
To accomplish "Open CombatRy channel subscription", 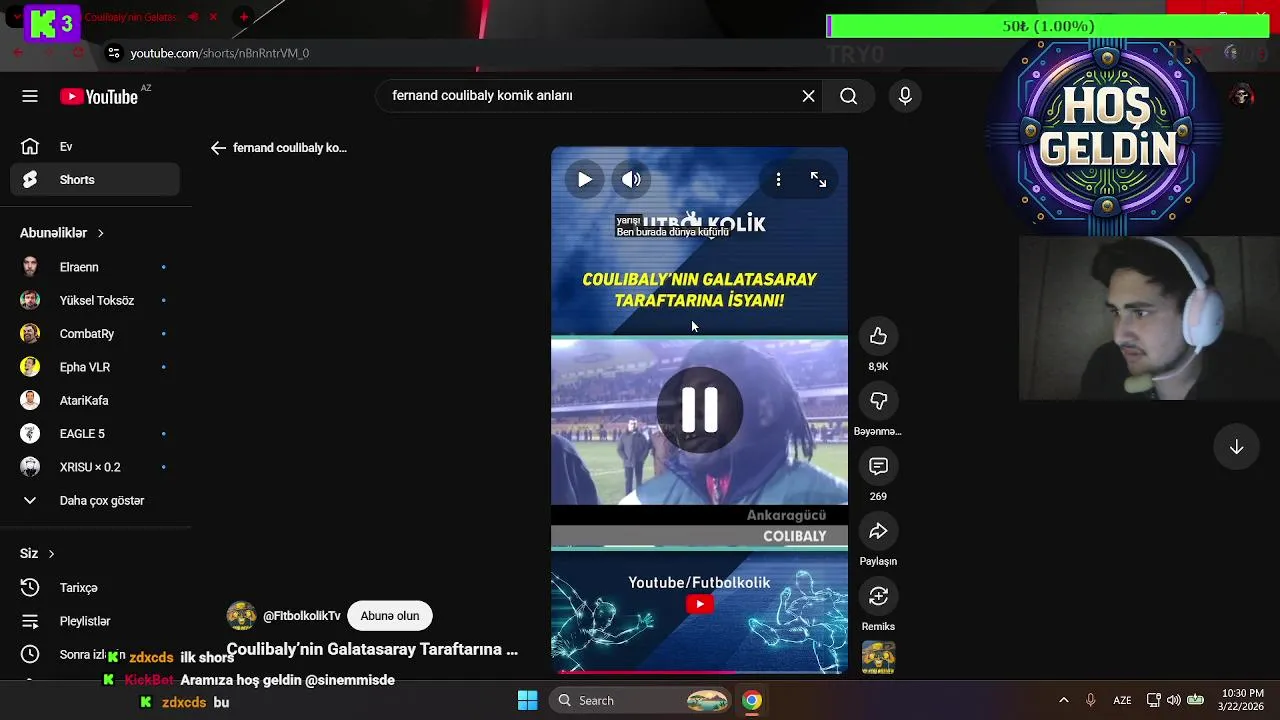I will [x=95, y=334].
